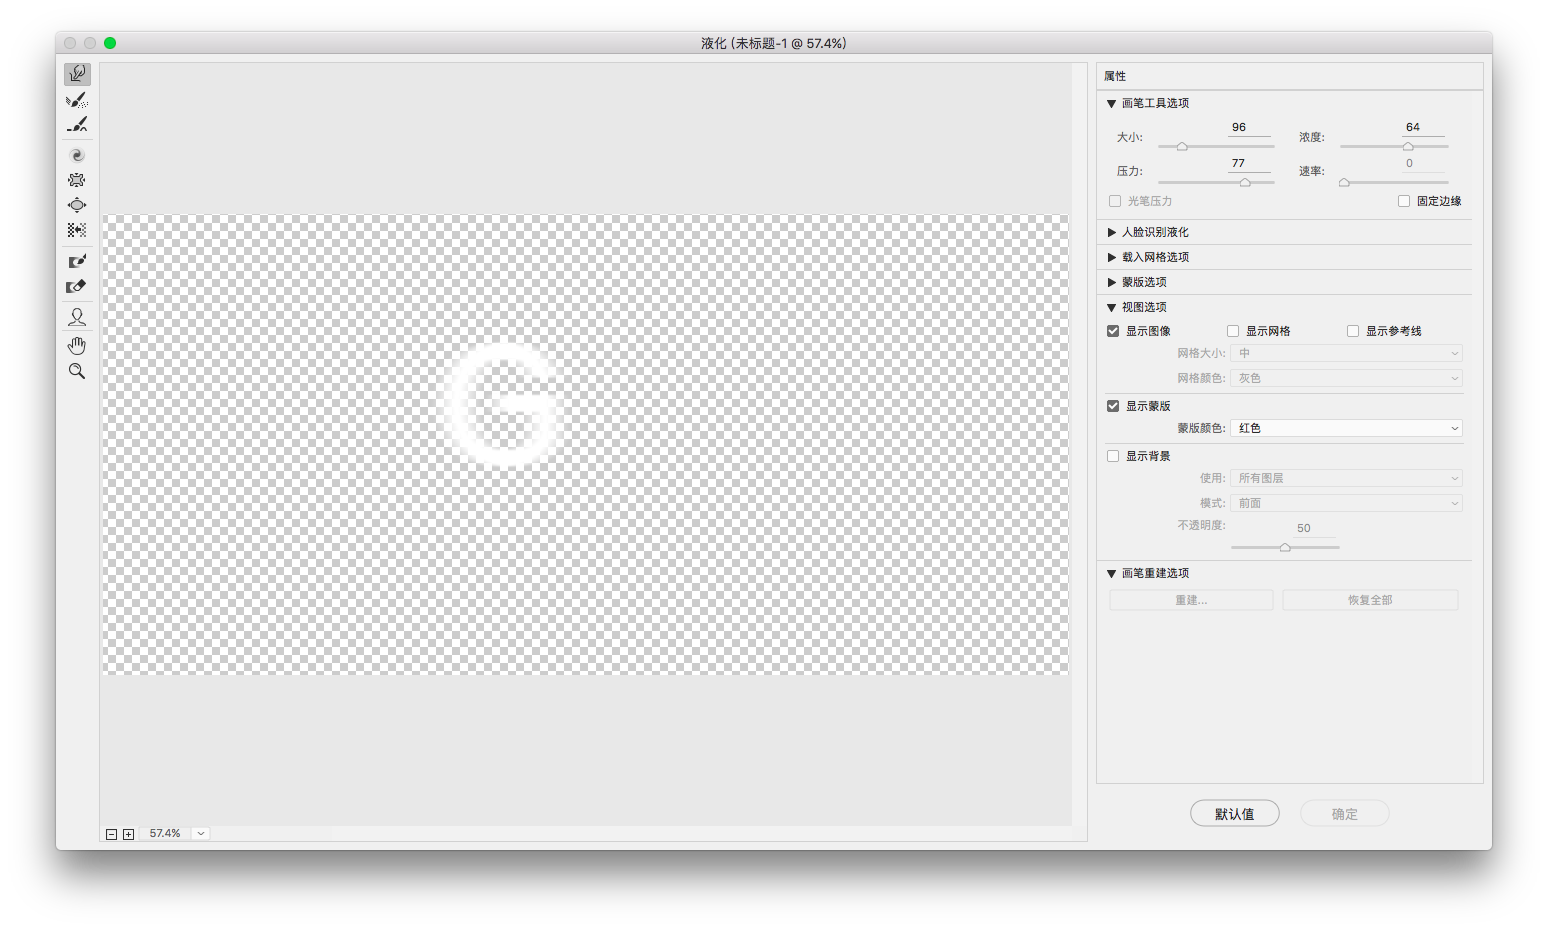Uncheck the 显示蒙版 checkbox
Viewport: 1548px width, 930px height.
point(1113,406)
